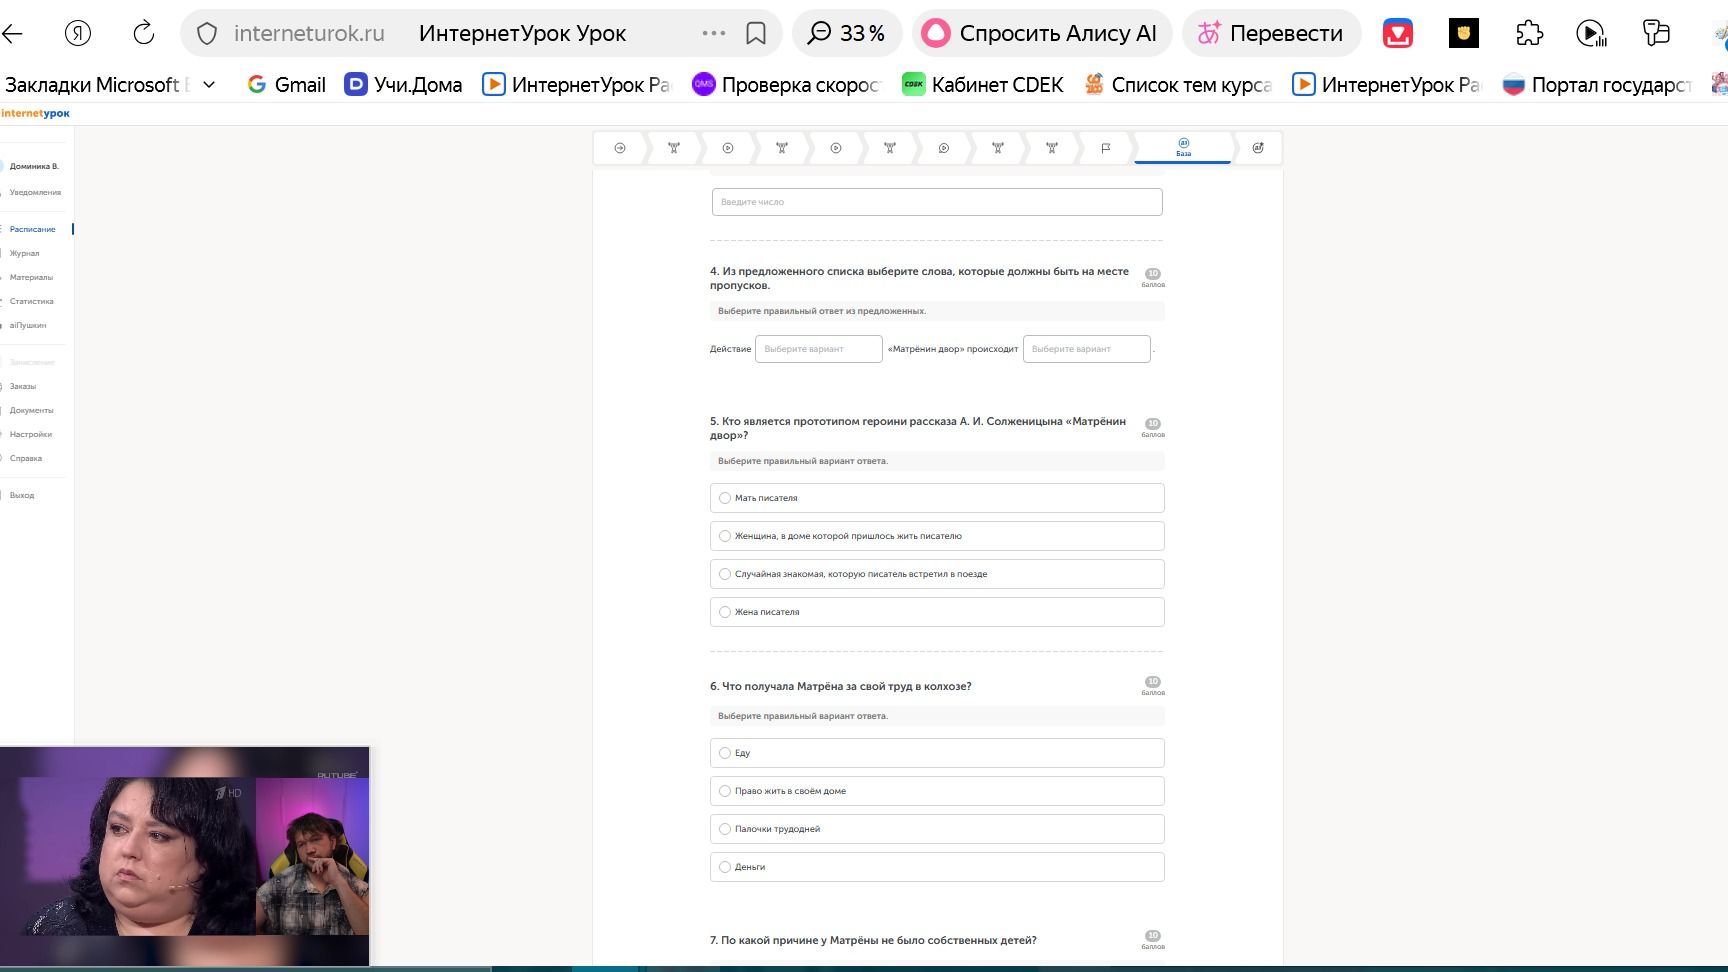This screenshot has width=1728, height=972.
Task: Select radio Мать писателя
Action: coord(725,498)
